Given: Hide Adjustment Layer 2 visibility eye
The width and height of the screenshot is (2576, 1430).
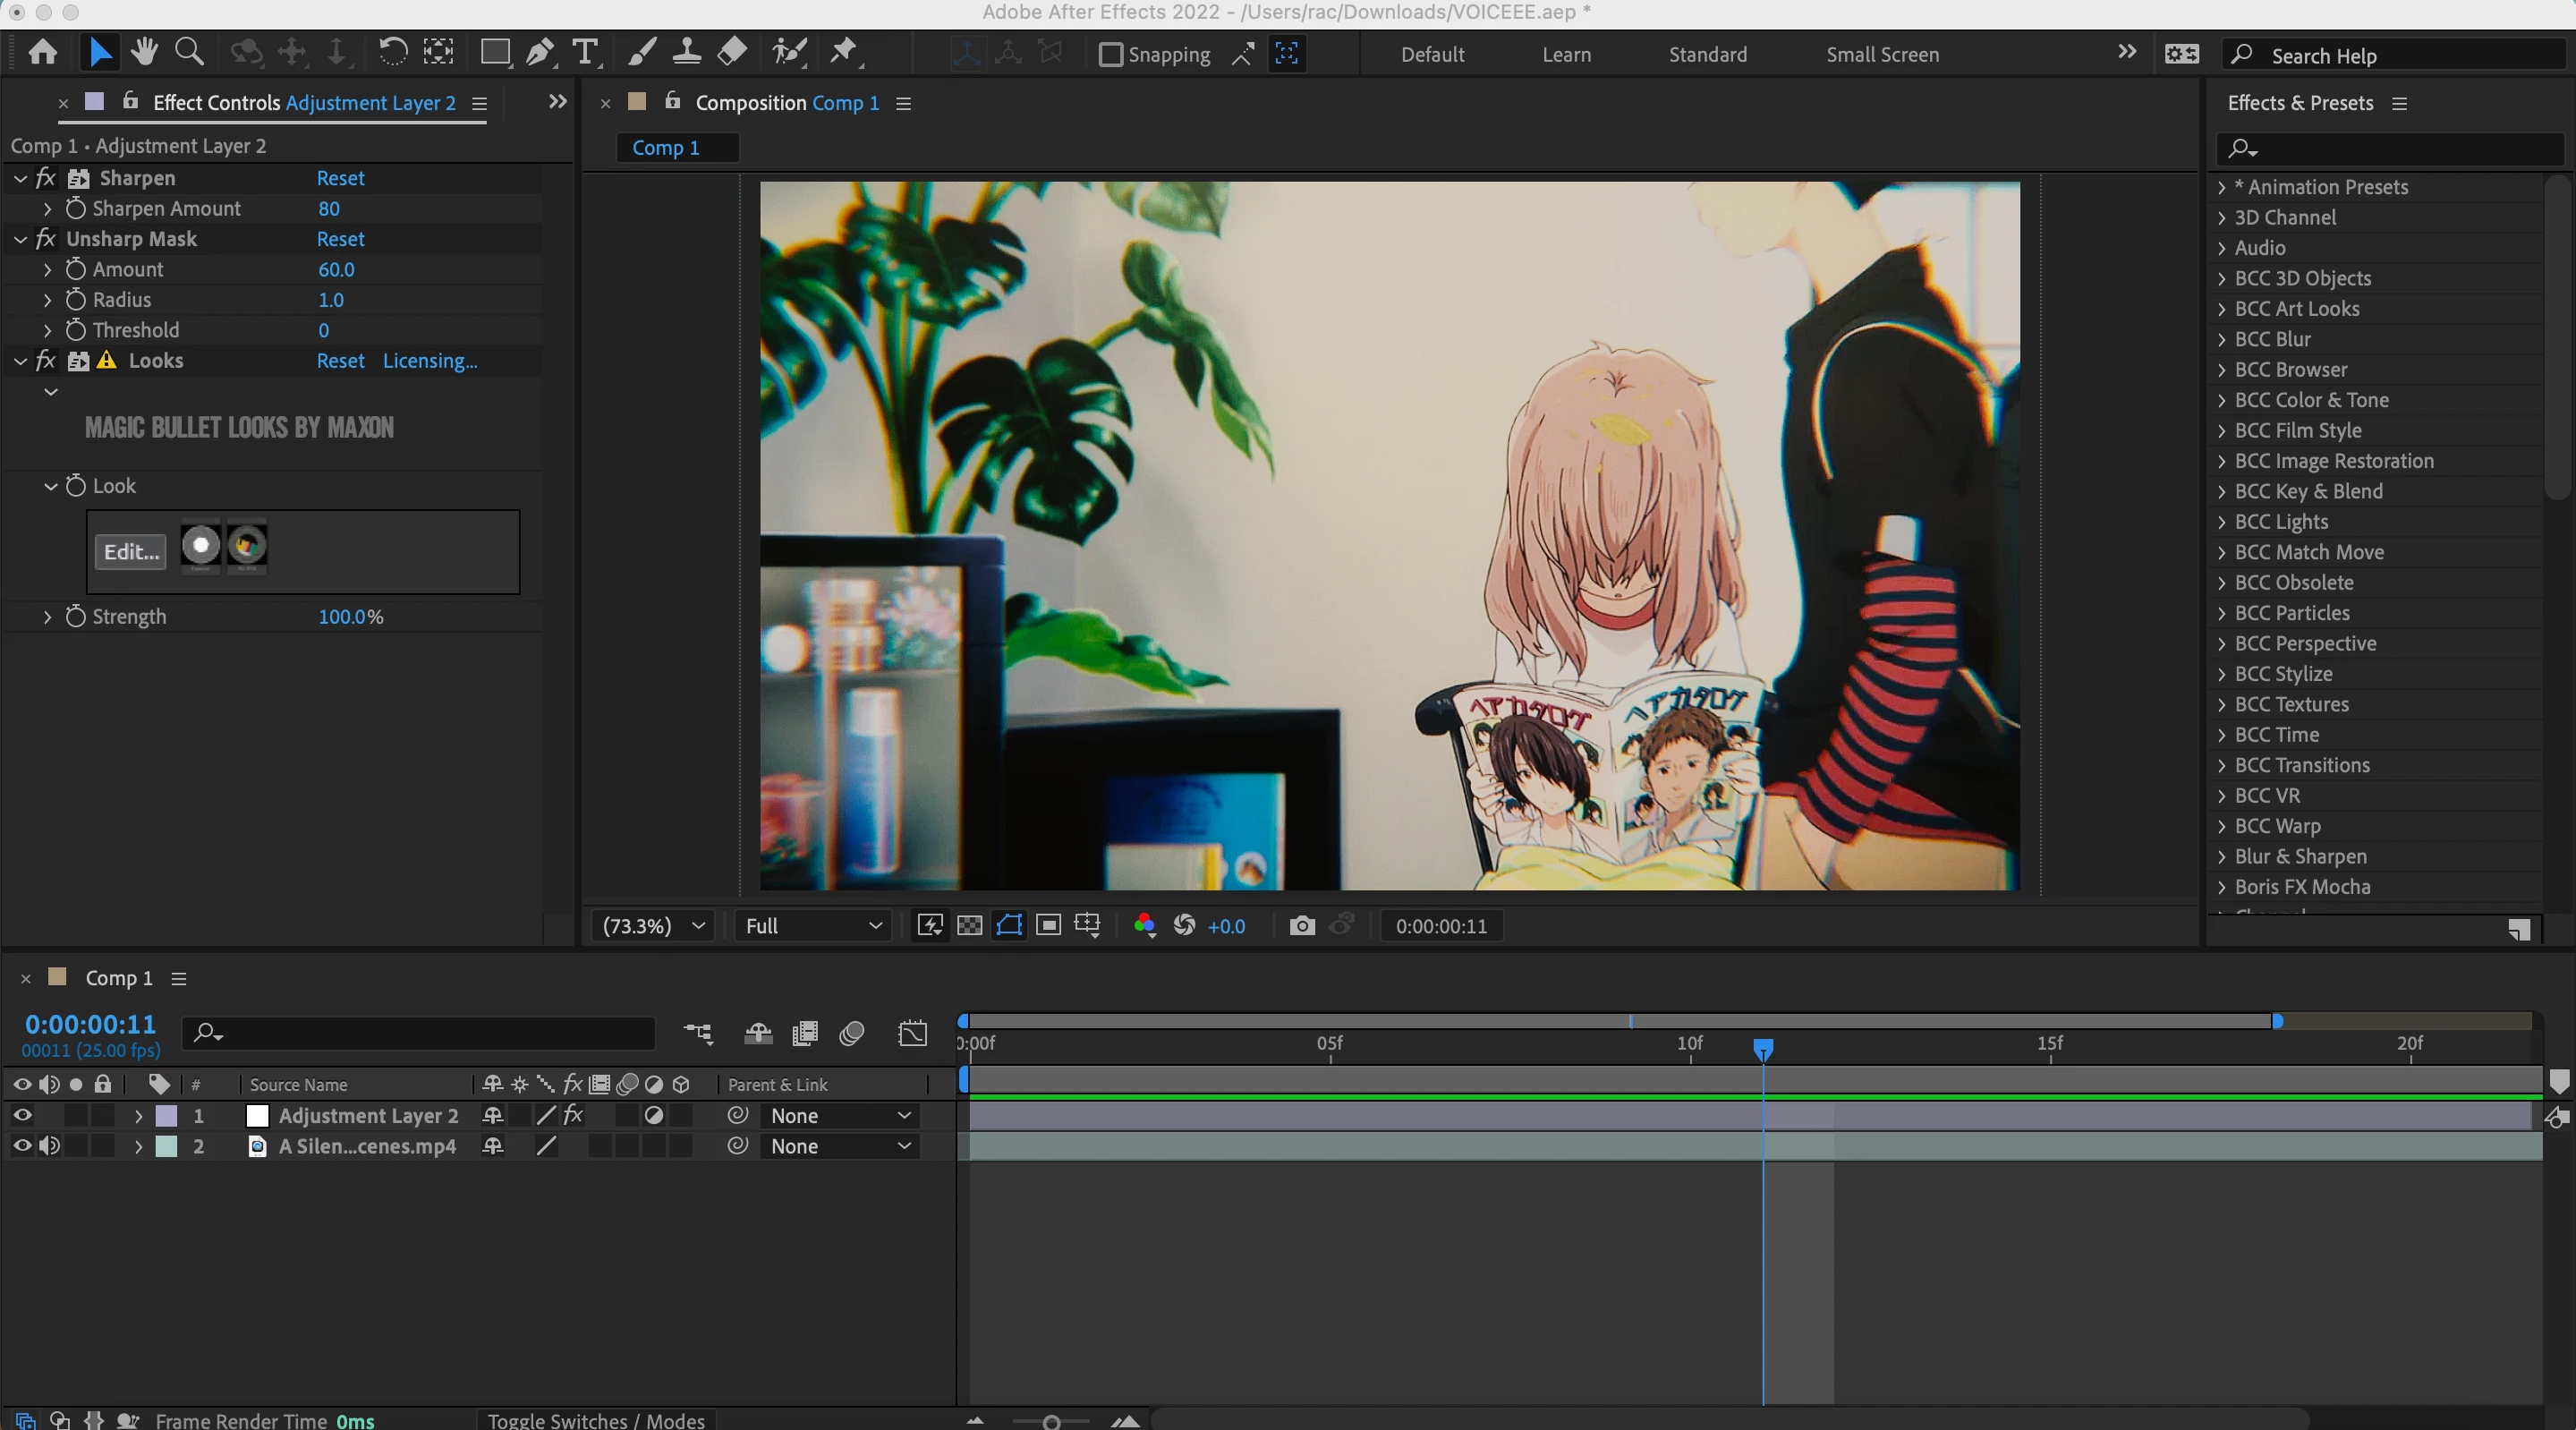Looking at the screenshot, I should pyautogui.click(x=22, y=1116).
